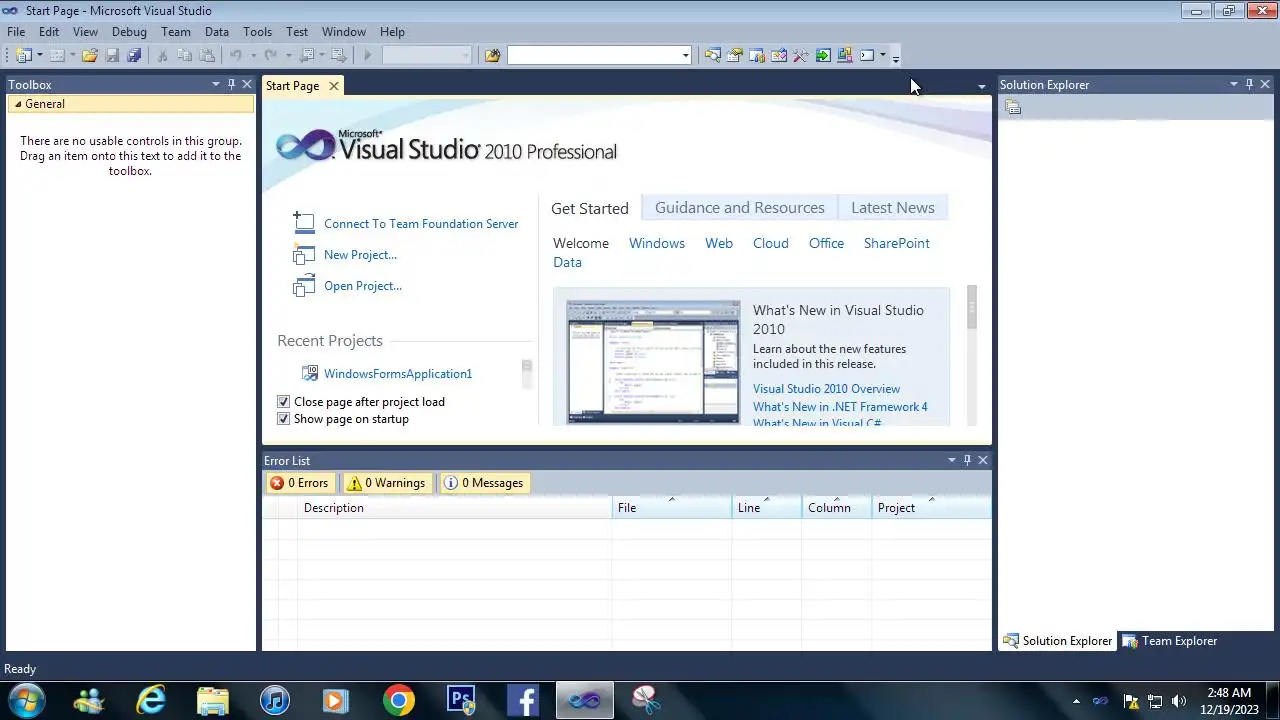
Task: Open the Solution Configurations combo box
Action: coord(427,56)
